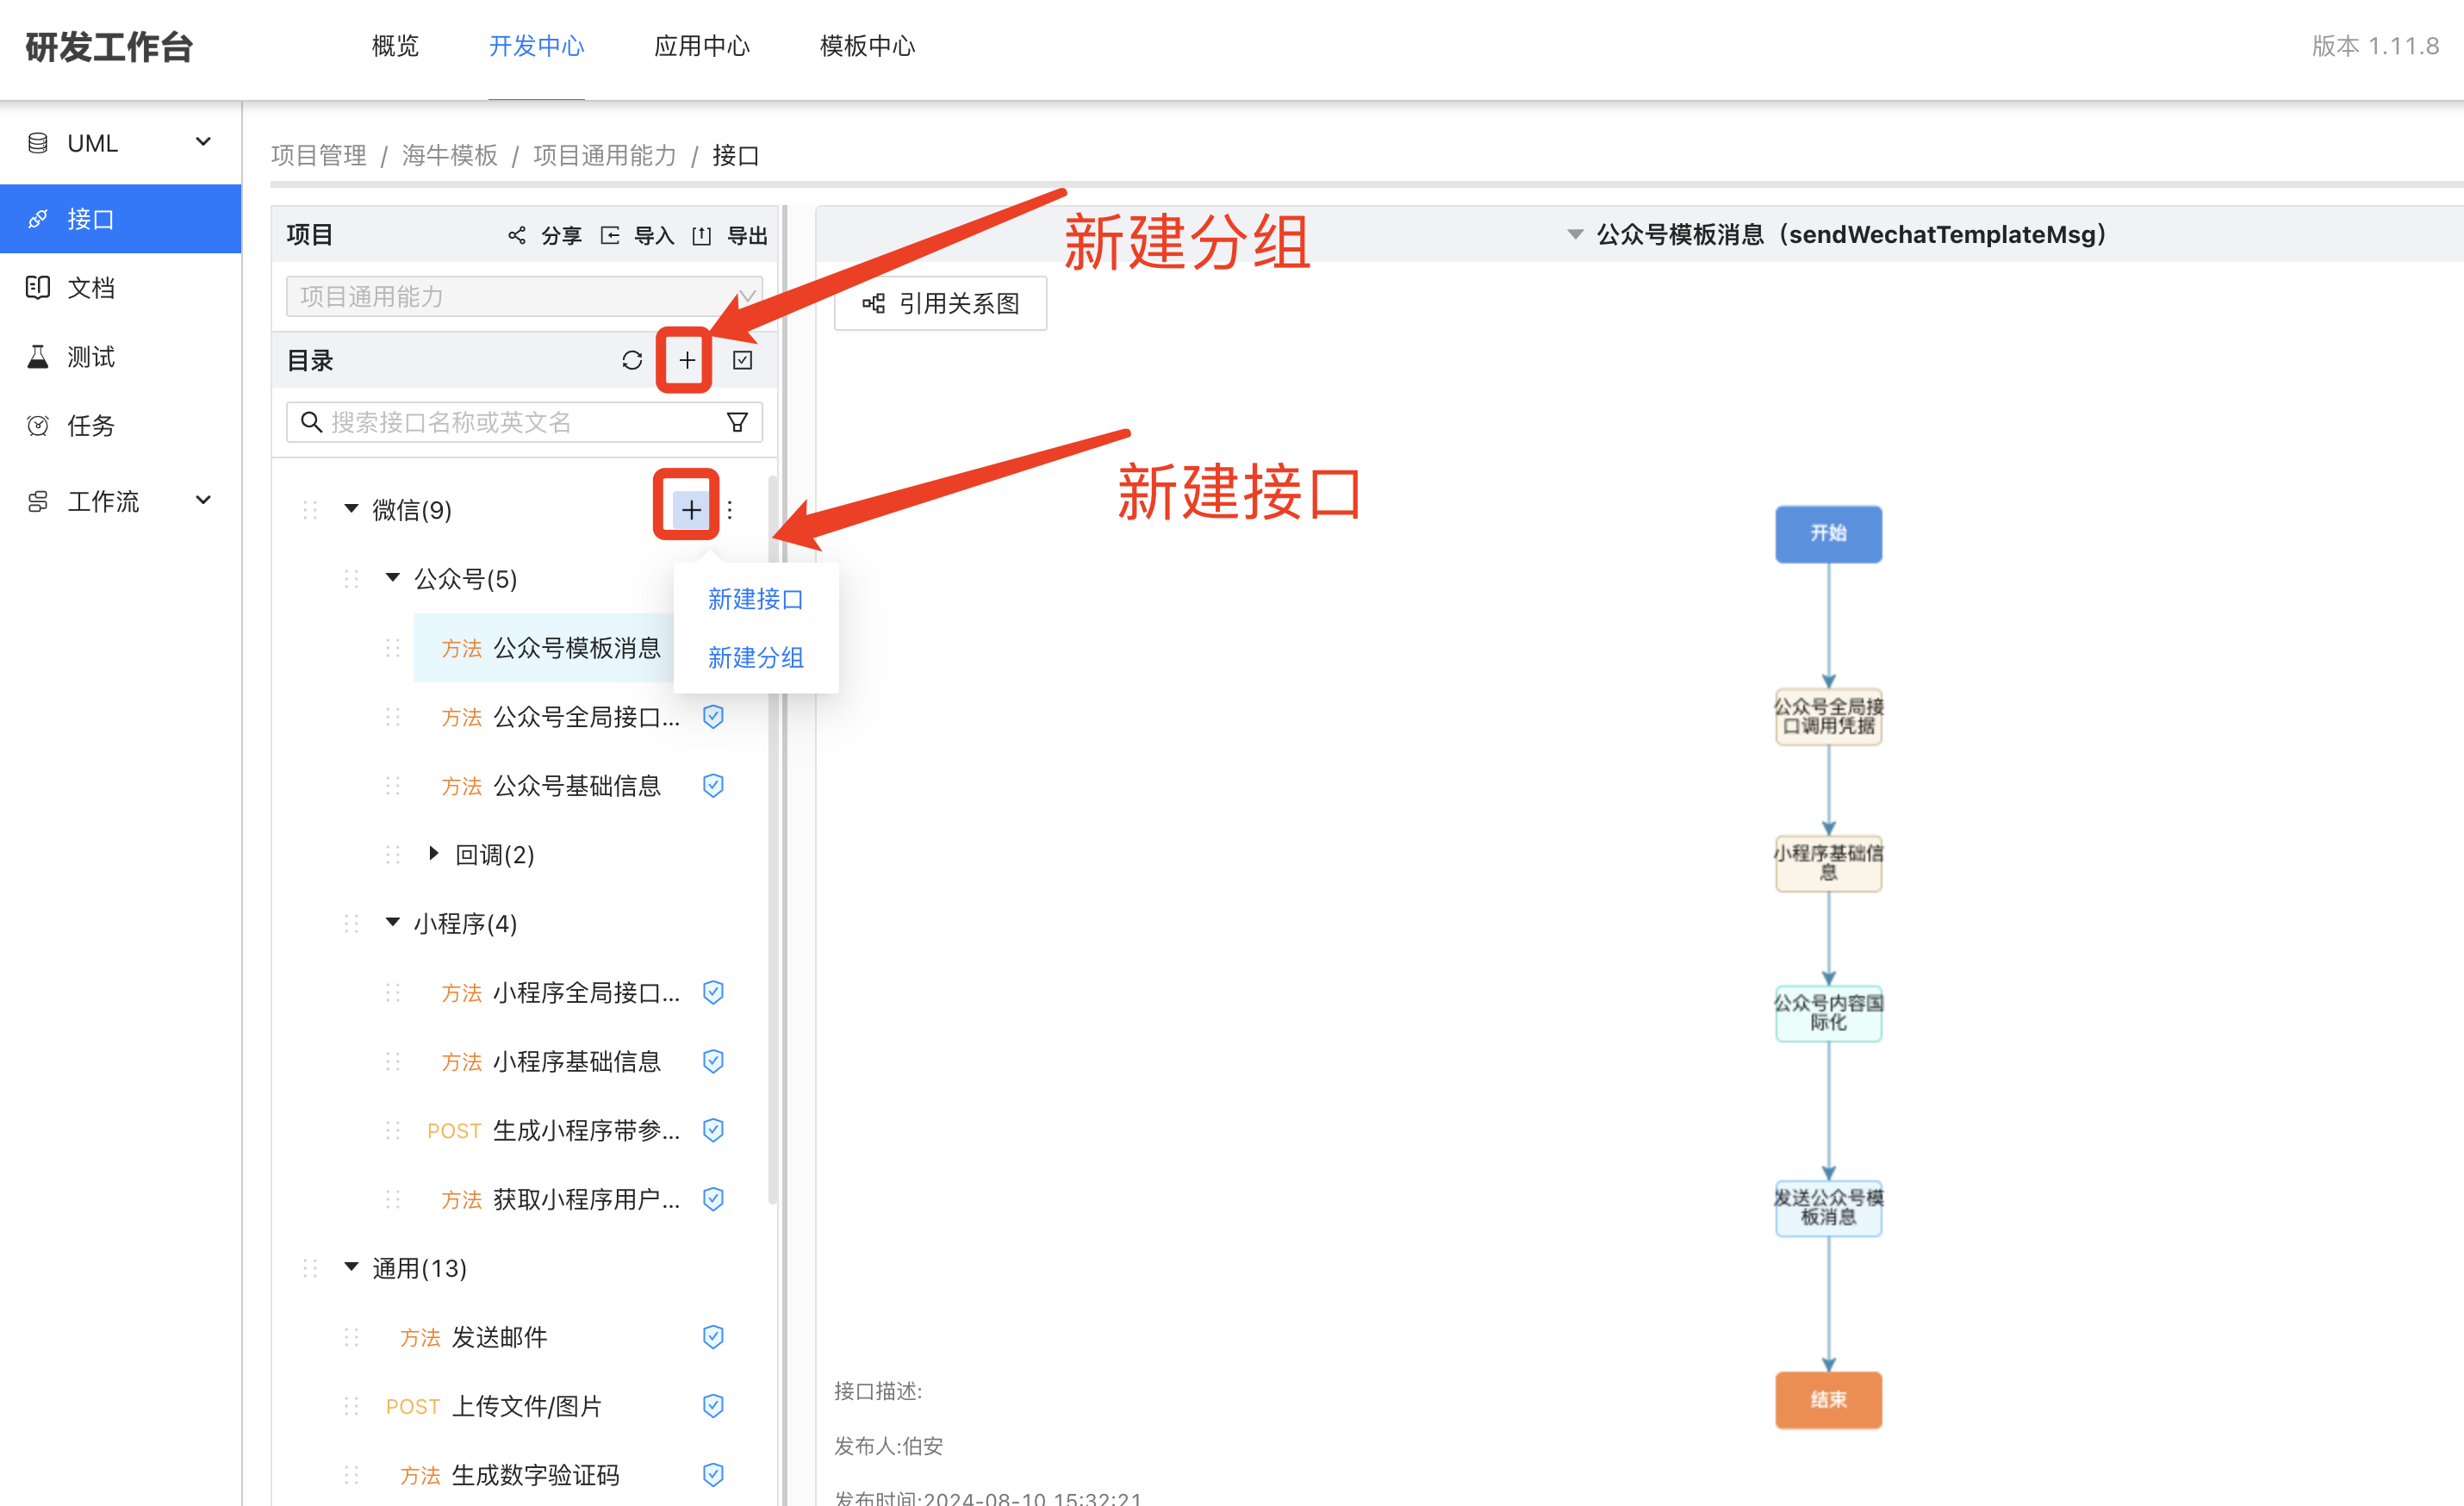Click the plus icon in 目录 header
Screen dimensions: 2464x1506
[686, 360]
